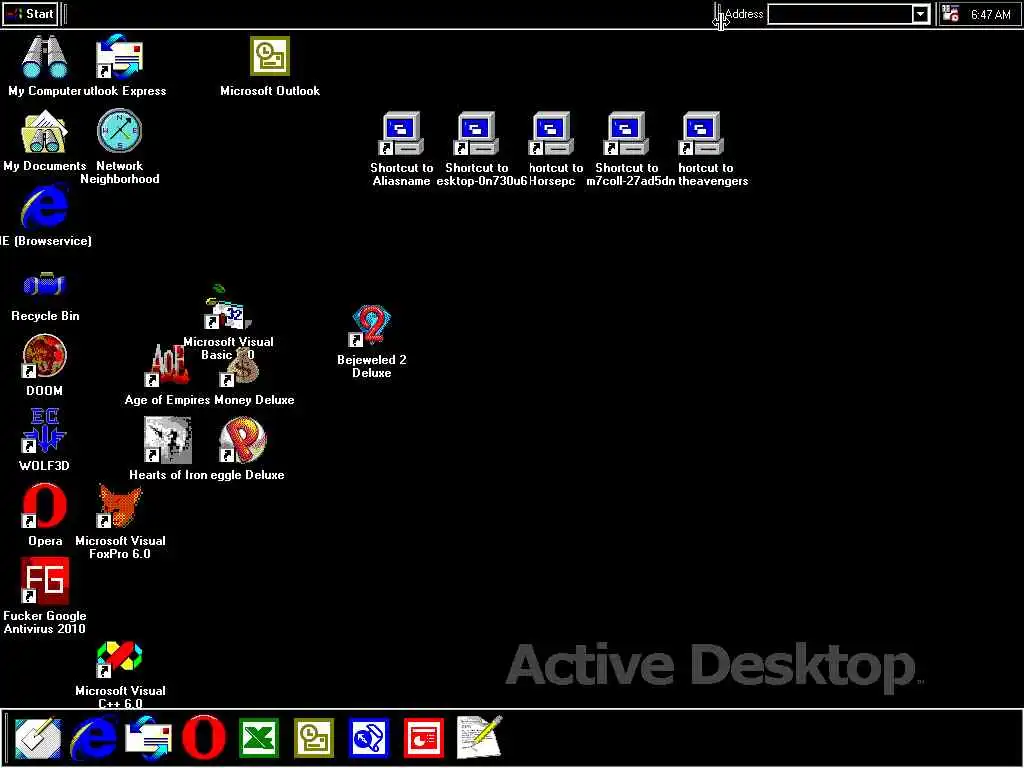
Task: Launch PowerPoint from bottom toolbar
Action: pyautogui.click(x=424, y=738)
